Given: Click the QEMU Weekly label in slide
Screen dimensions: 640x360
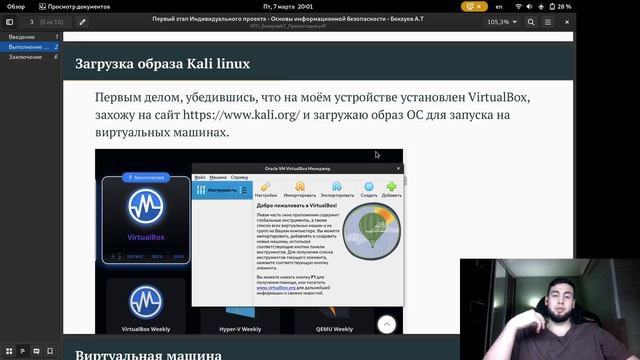Looking at the screenshot, I should 334,329.
